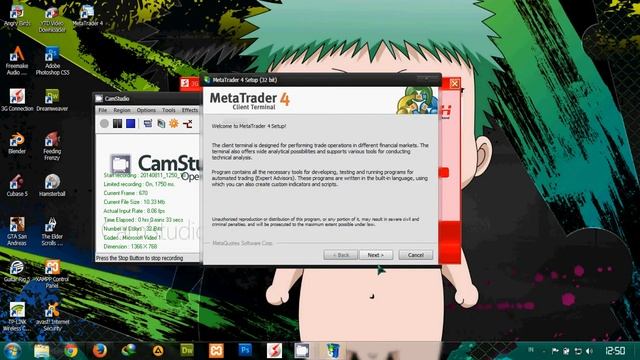Open XAMPP from the taskbar
This screenshot has width=640, height=360.
[216, 351]
